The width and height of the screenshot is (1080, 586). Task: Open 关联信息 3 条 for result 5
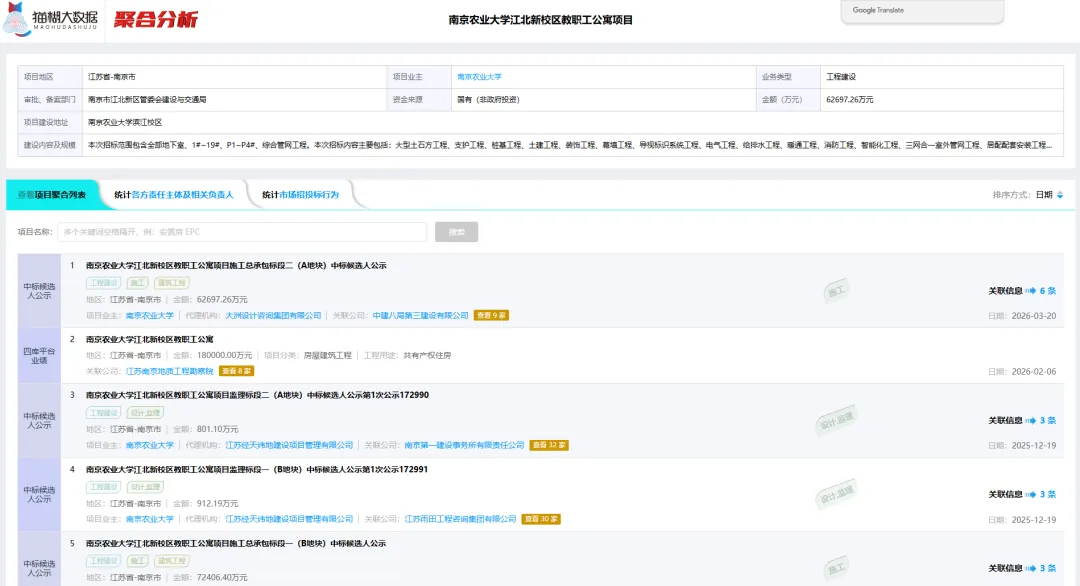tap(1022, 569)
